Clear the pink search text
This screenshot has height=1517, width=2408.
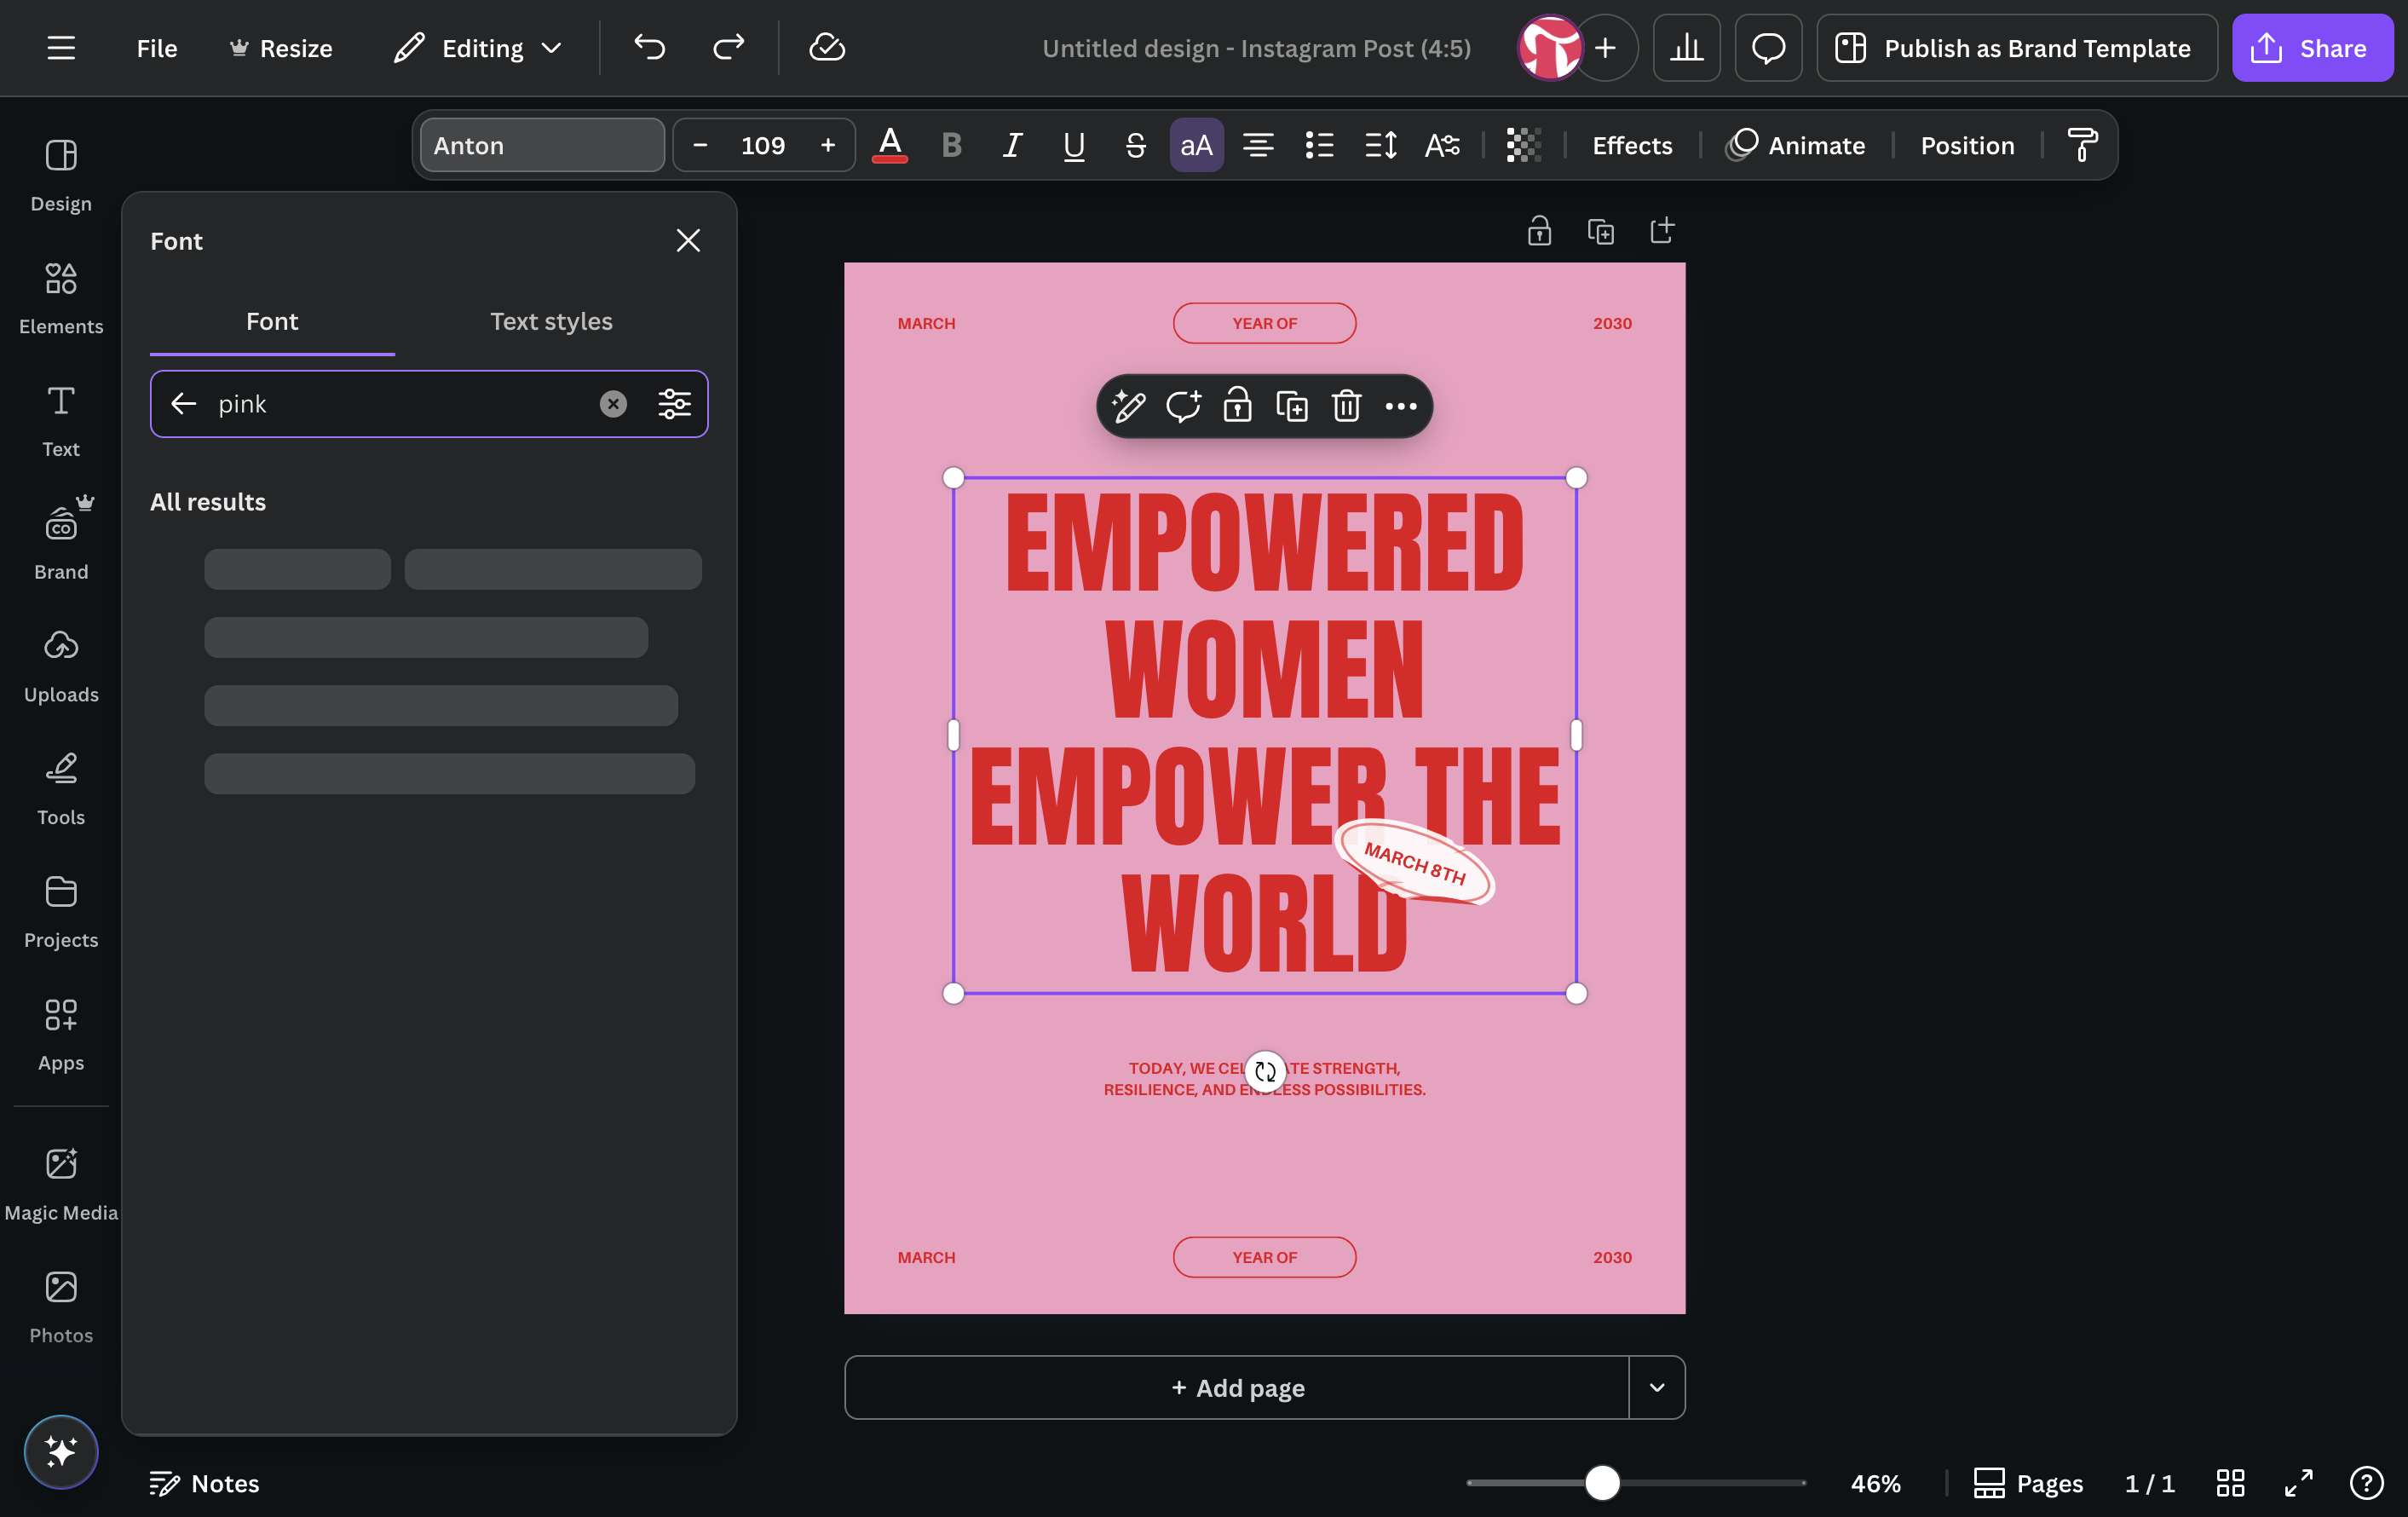(x=613, y=404)
